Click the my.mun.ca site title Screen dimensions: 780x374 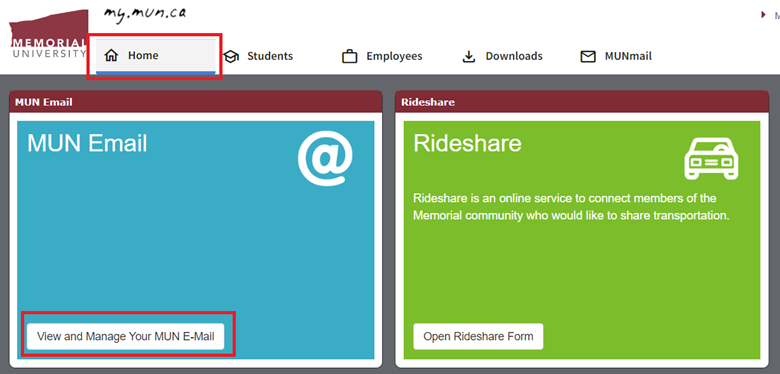(145, 13)
